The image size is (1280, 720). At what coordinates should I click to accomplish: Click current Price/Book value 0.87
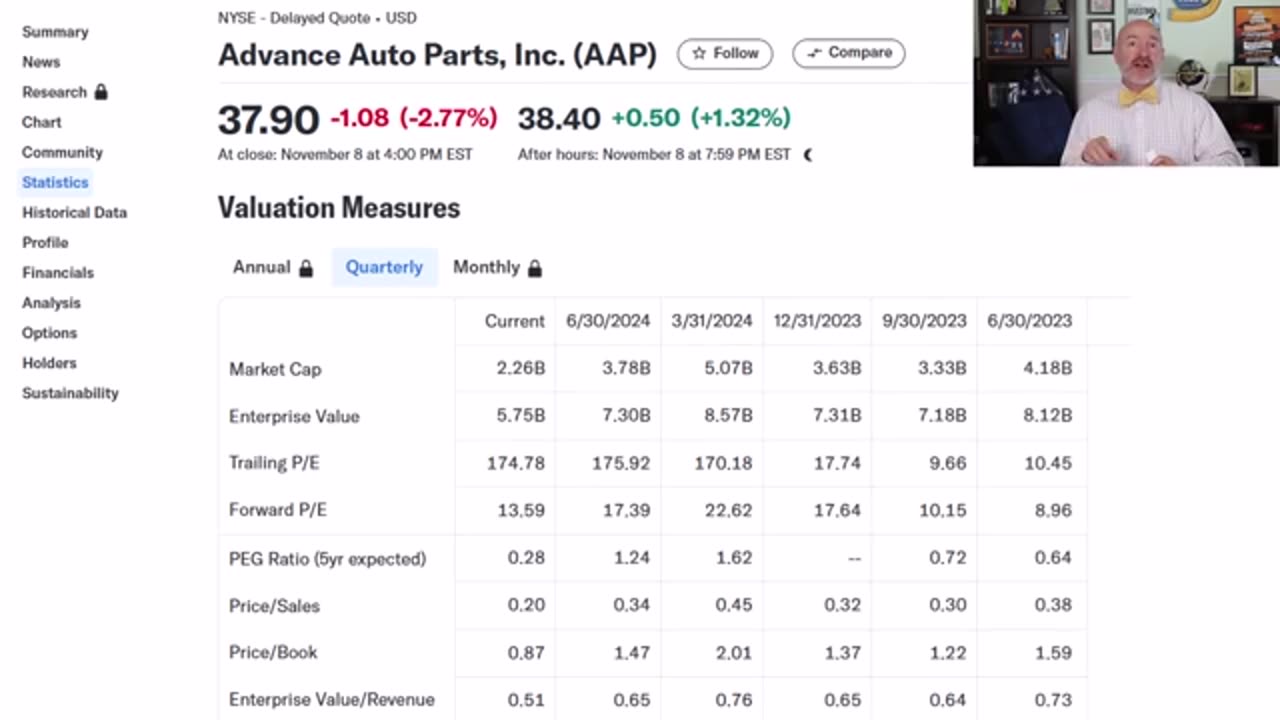pyautogui.click(x=526, y=652)
